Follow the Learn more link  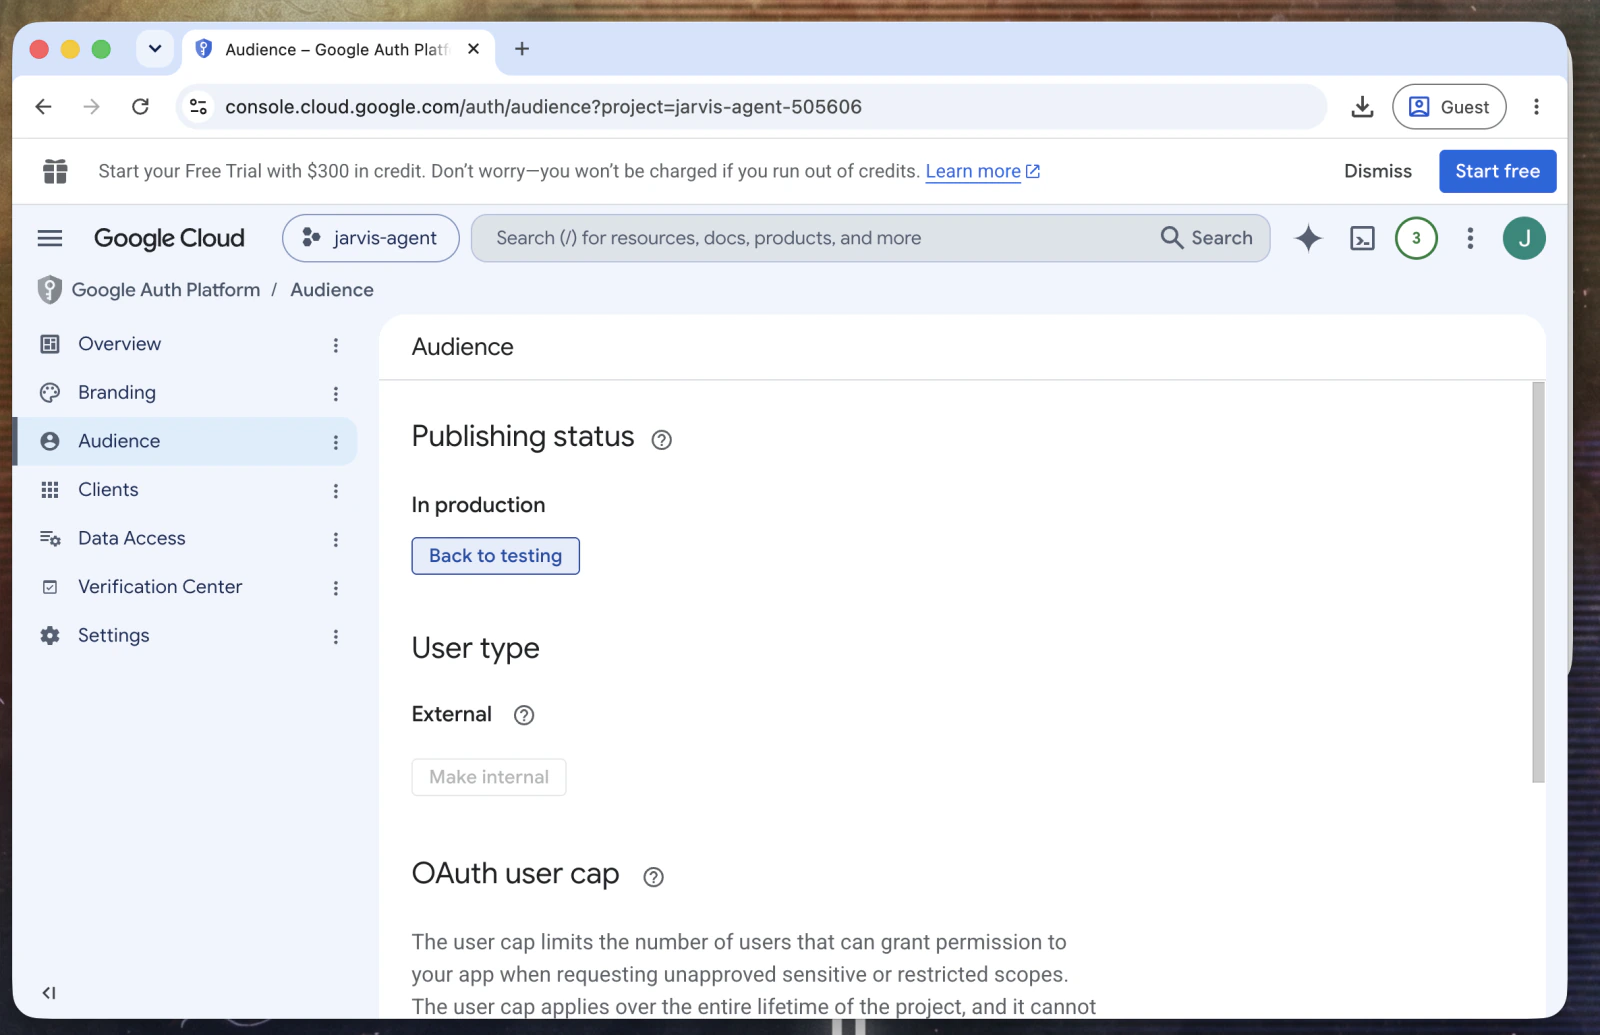point(982,171)
